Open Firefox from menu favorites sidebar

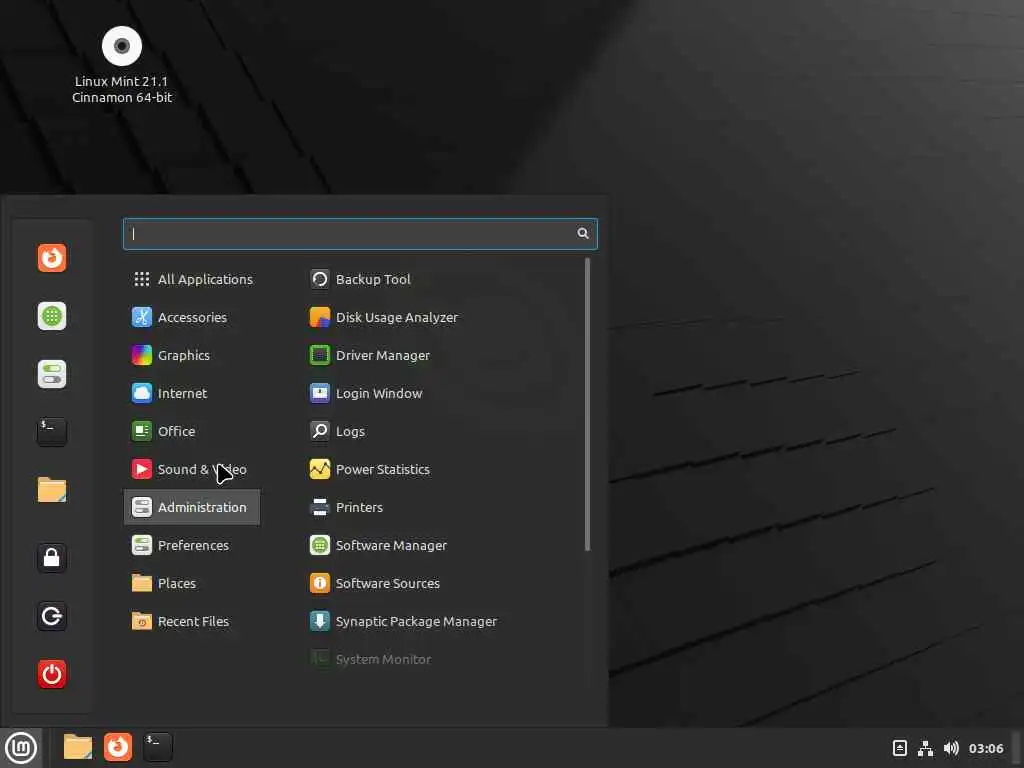52,258
